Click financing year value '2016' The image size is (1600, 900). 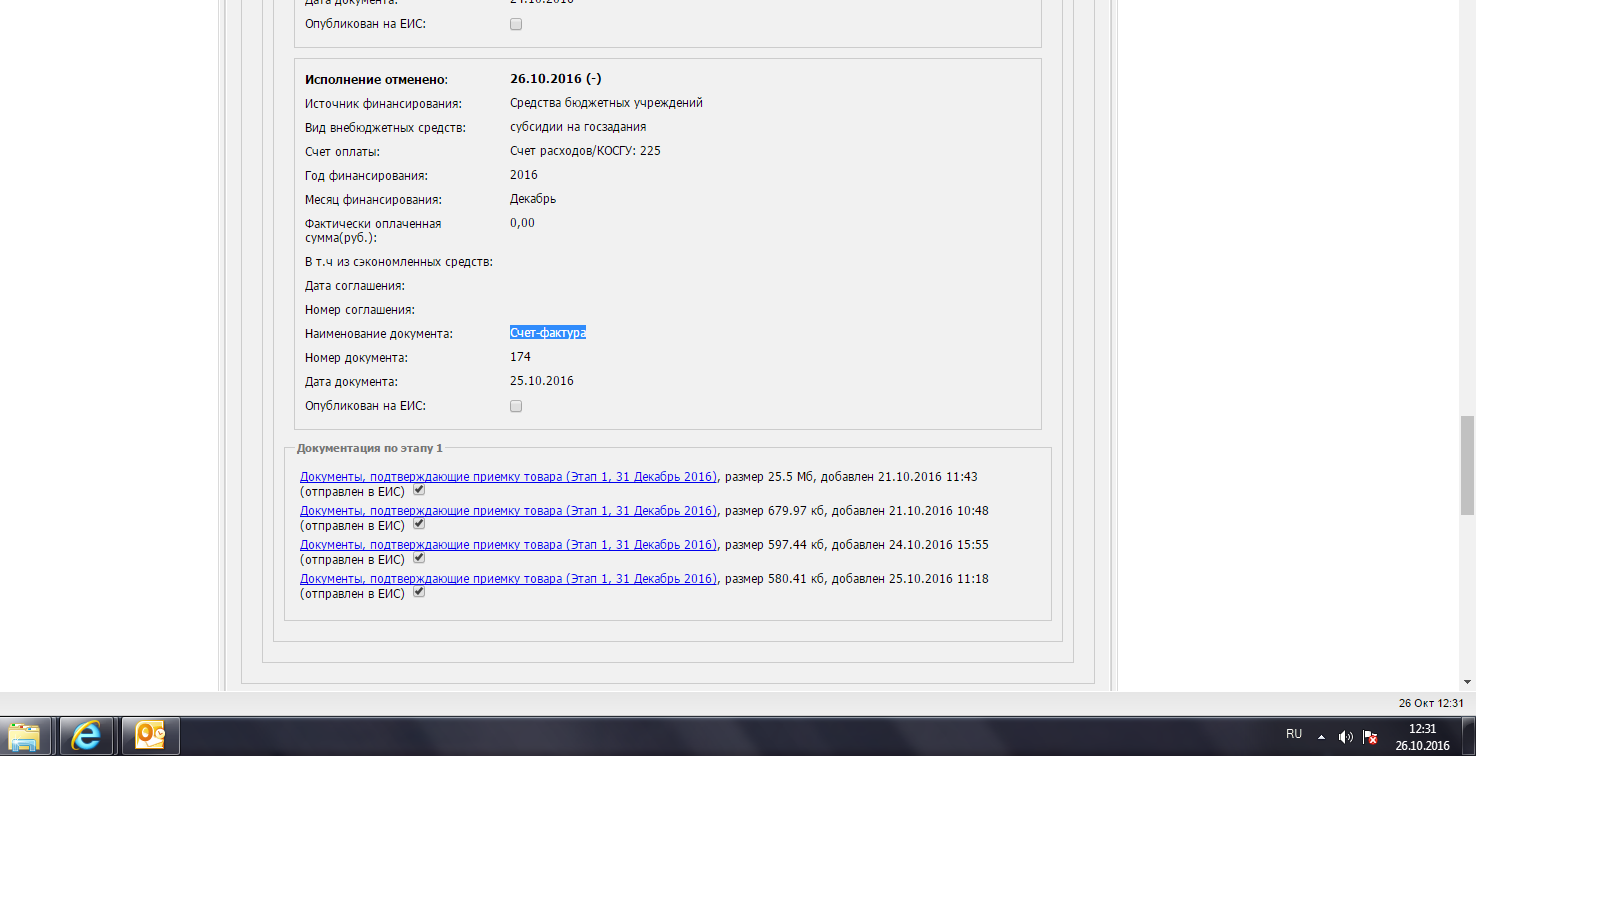click(524, 175)
